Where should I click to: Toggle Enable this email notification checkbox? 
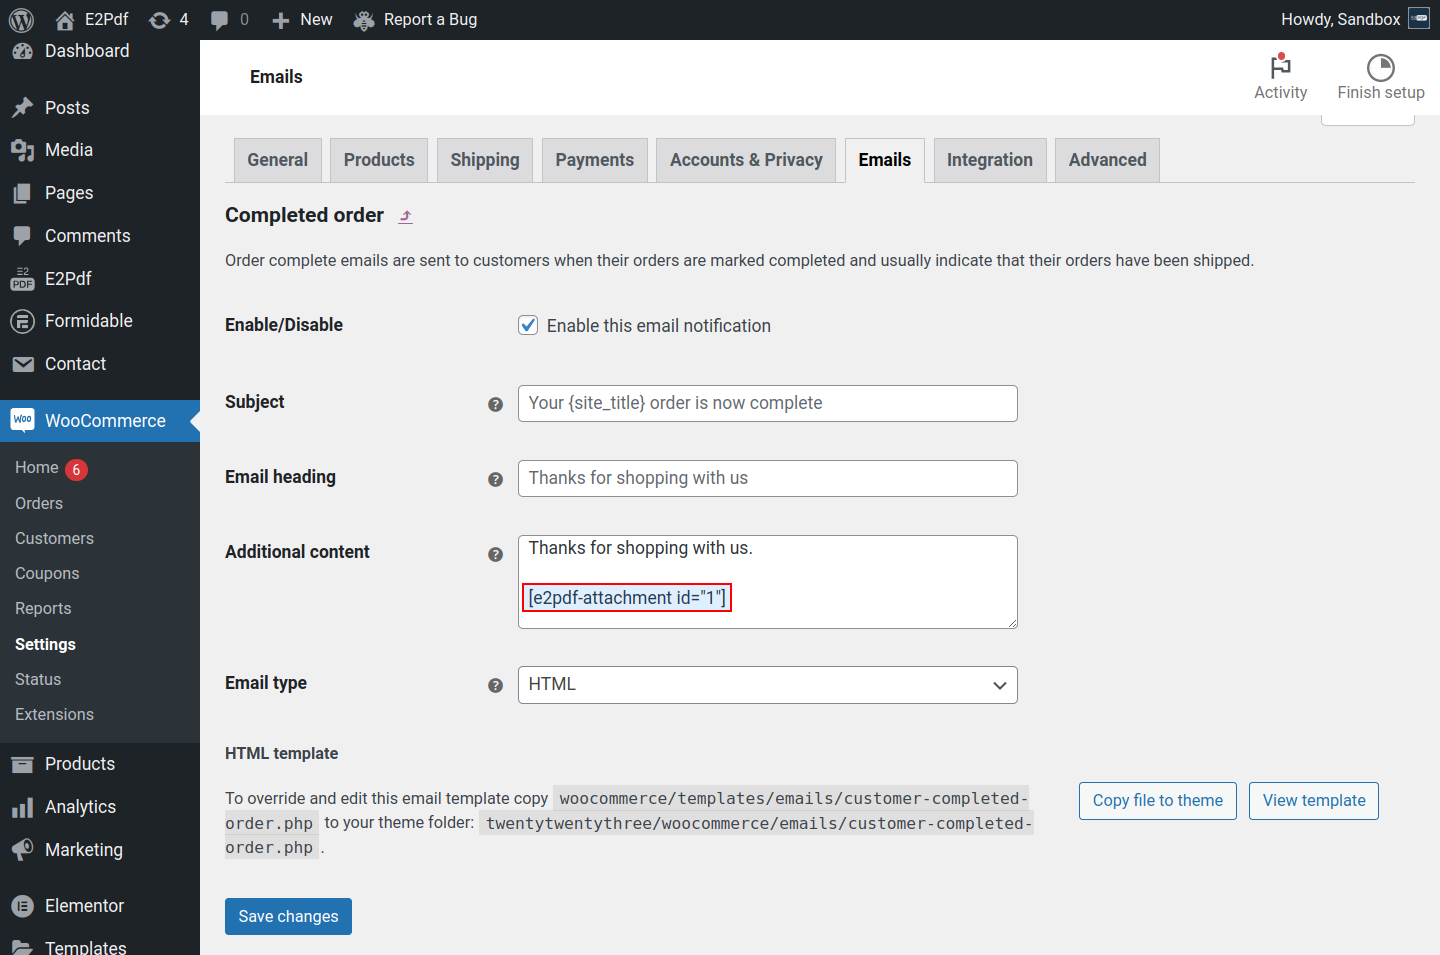point(528,325)
